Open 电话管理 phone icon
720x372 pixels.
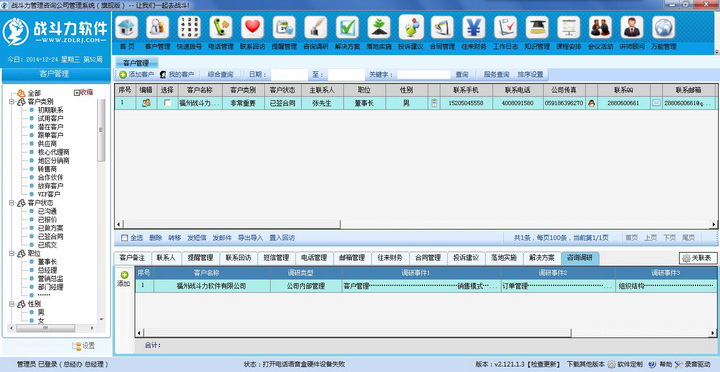pyautogui.click(x=221, y=28)
